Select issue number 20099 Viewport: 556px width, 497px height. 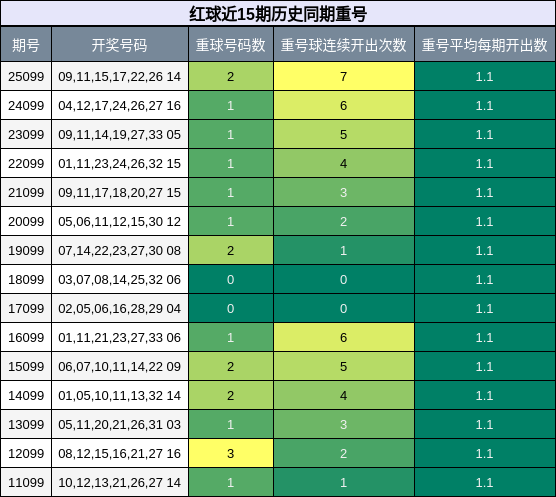click(x=26, y=222)
